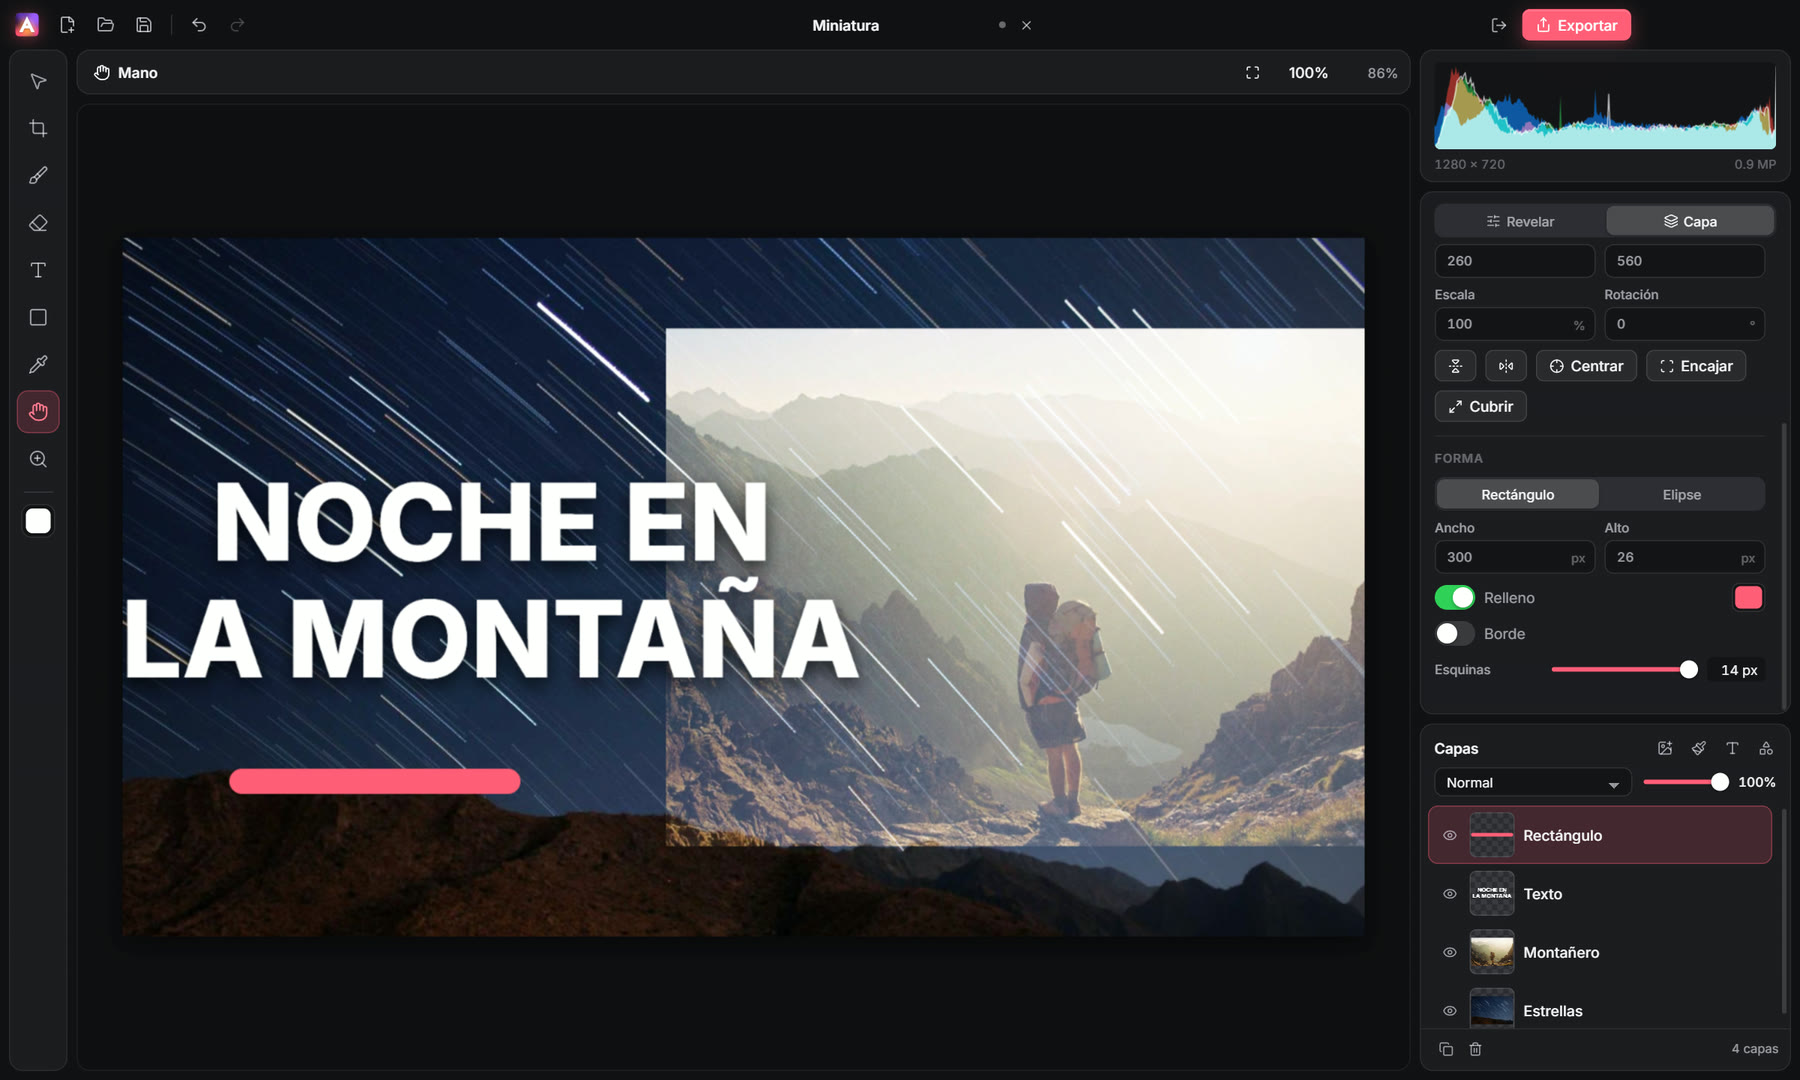Add text layer in Capas panel

coord(1732,748)
